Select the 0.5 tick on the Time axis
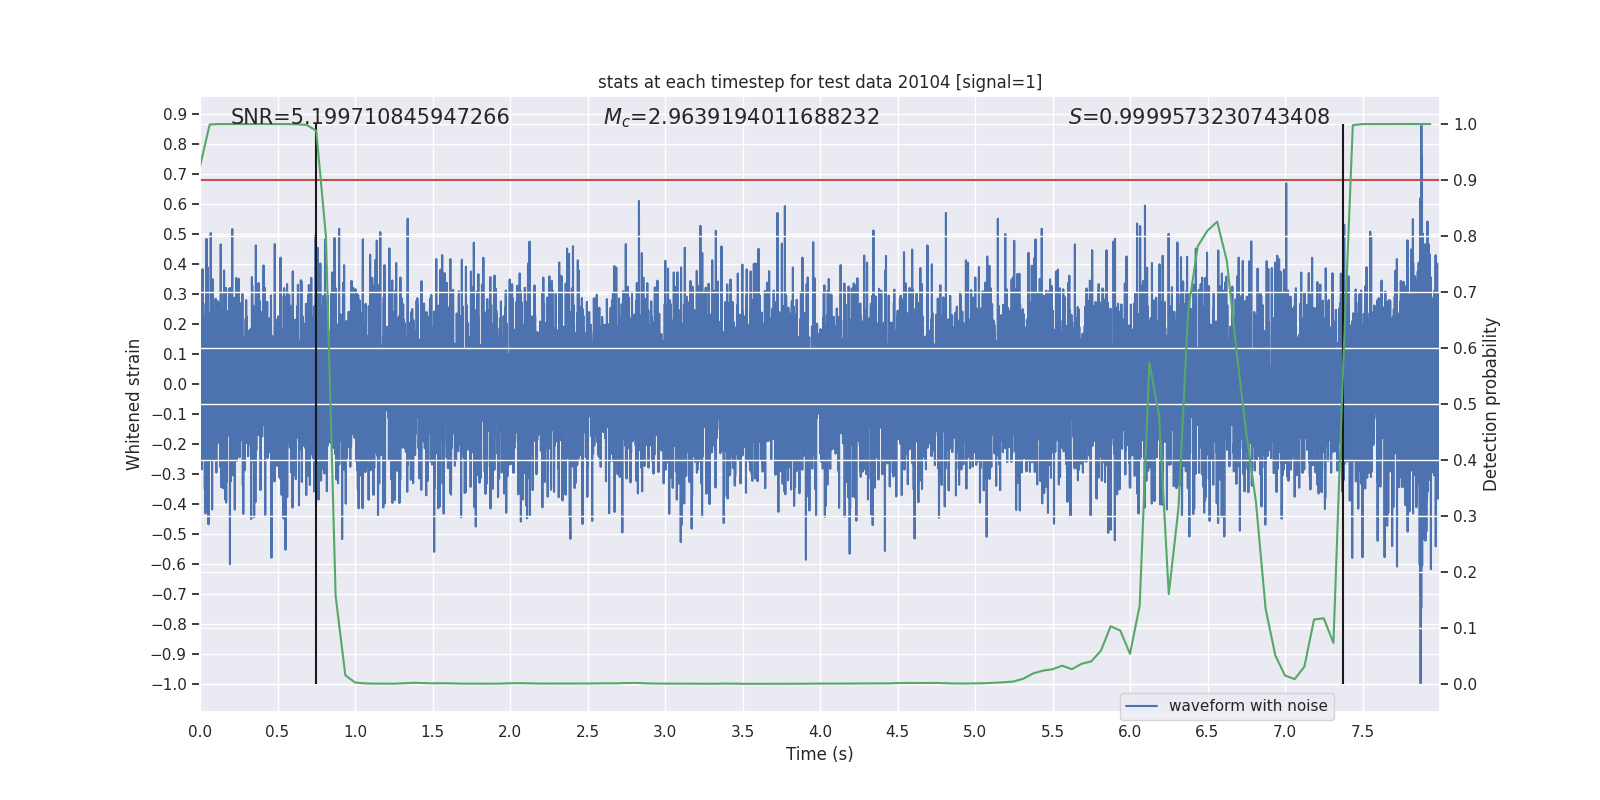This screenshot has height=800, width=1600. (x=278, y=731)
